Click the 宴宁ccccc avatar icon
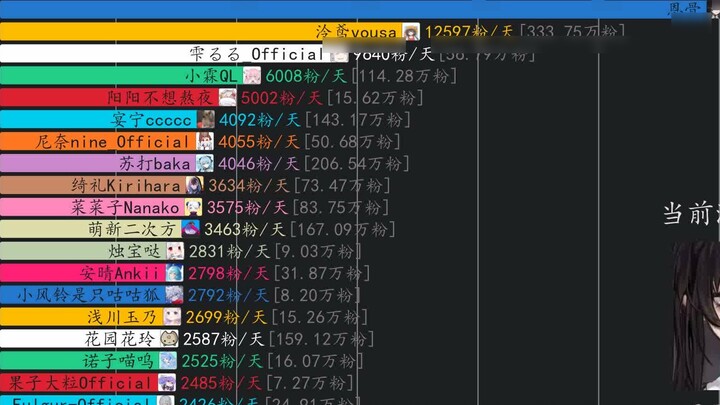Image resolution: width=720 pixels, height=405 pixels. click(x=206, y=120)
